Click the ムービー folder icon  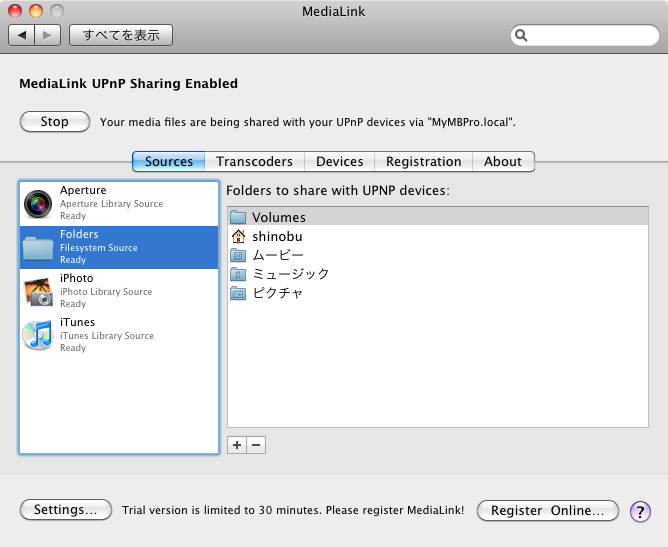click(x=238, y=256)
